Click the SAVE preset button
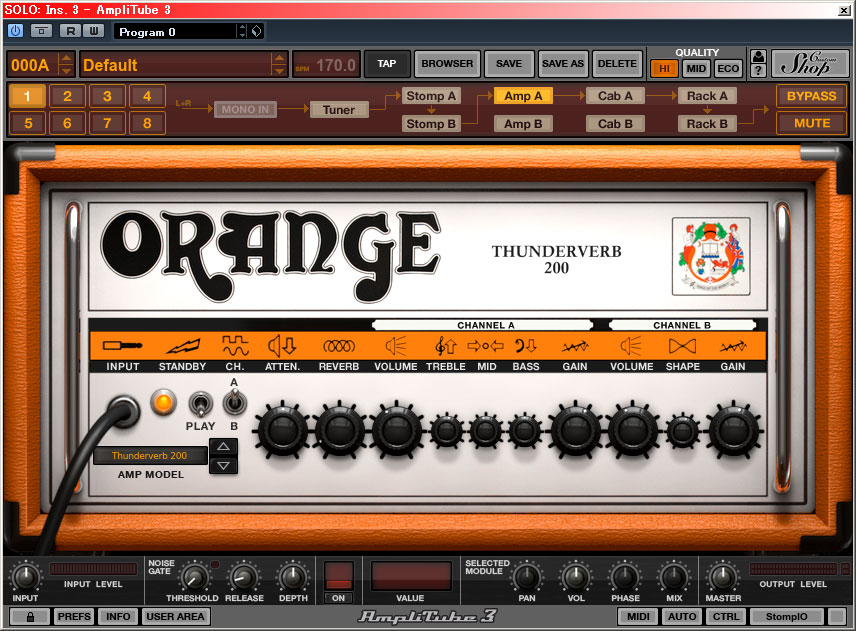Screen dimensions: 856x631 (509, 64)
